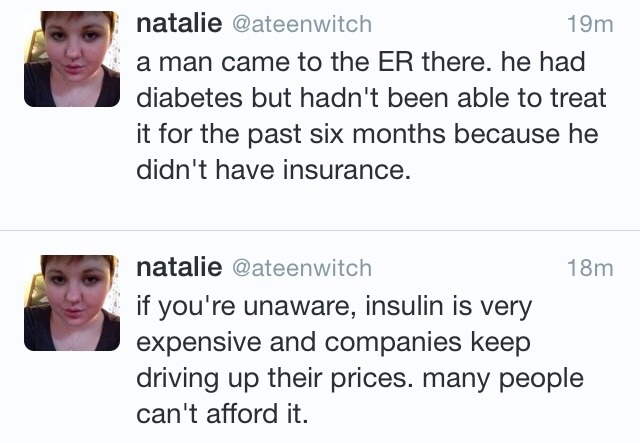Click the line "expensive and companies keep"
Image resolution: width=640 pixels, height=443 pixels.
tap(333, 340)
